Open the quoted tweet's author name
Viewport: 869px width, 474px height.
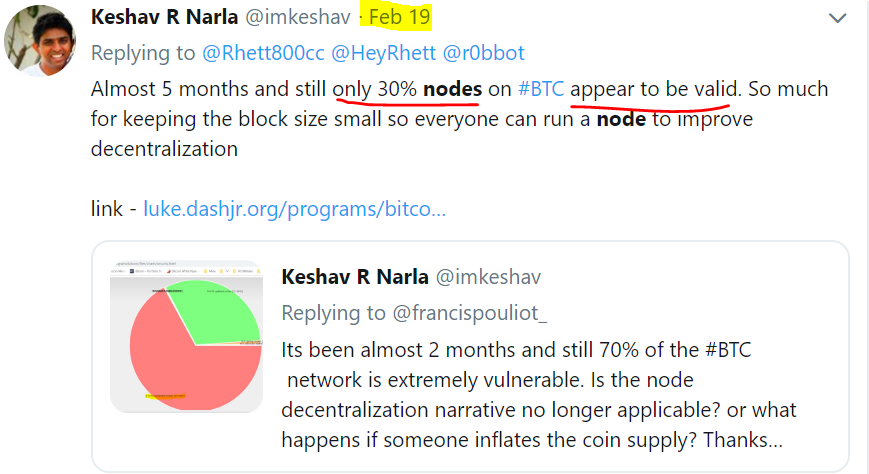(355, 277)
